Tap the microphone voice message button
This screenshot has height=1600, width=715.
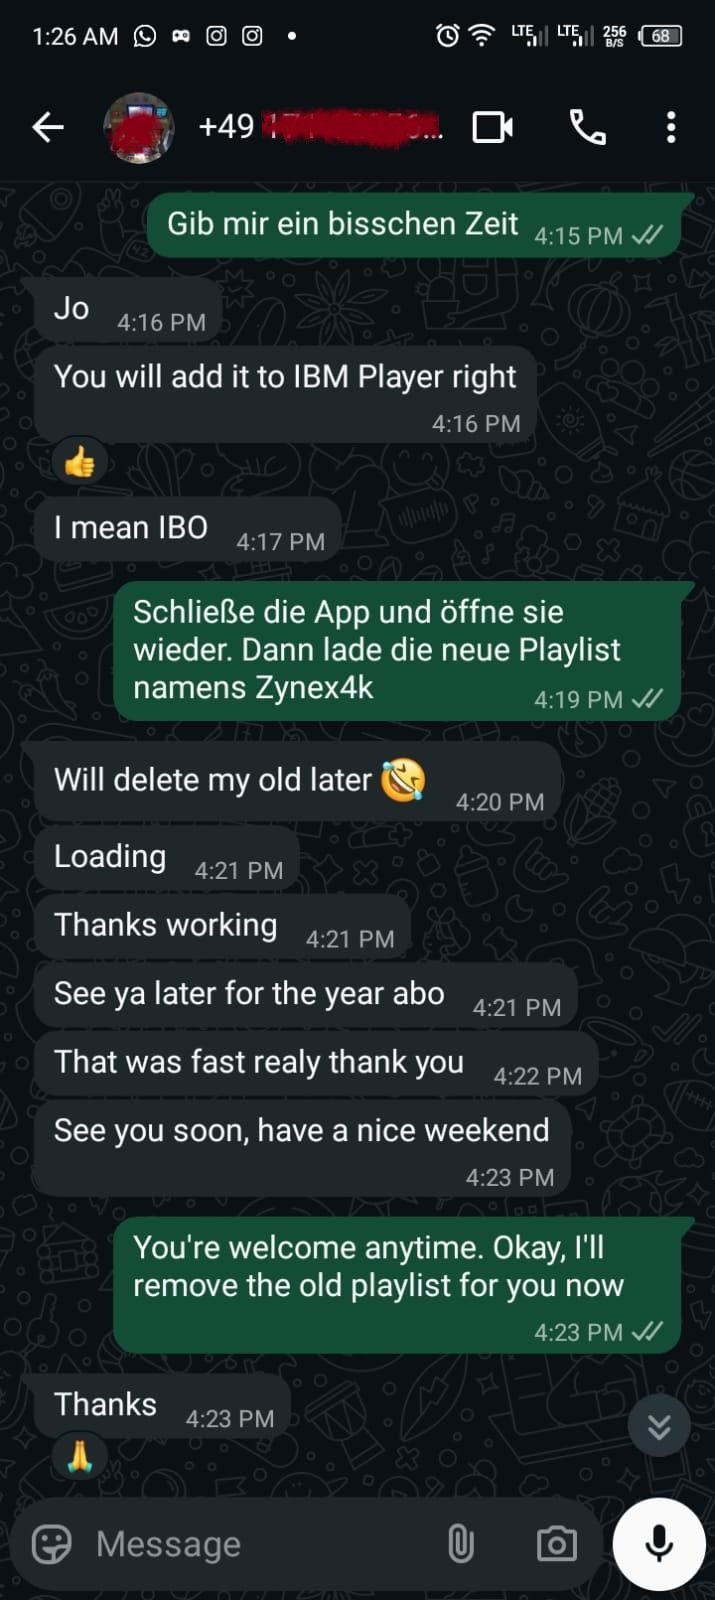tap(659, 1544)
